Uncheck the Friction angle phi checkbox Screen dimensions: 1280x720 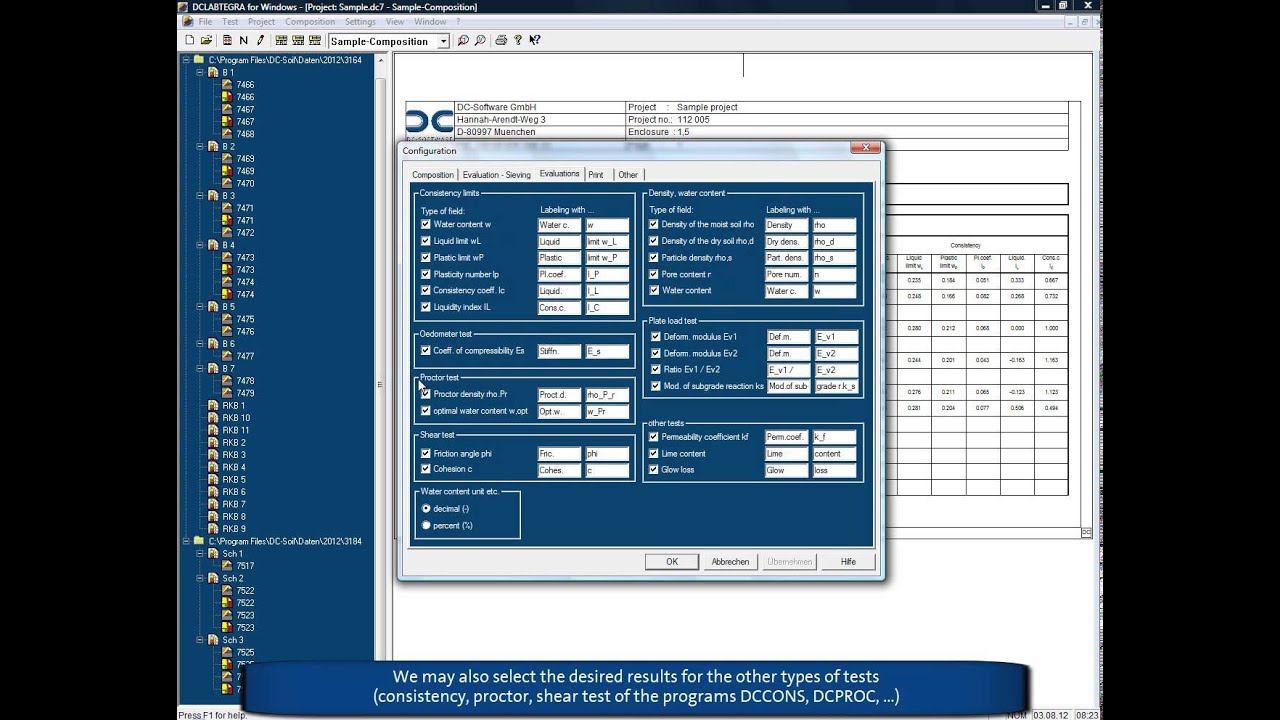click(426, 453)
